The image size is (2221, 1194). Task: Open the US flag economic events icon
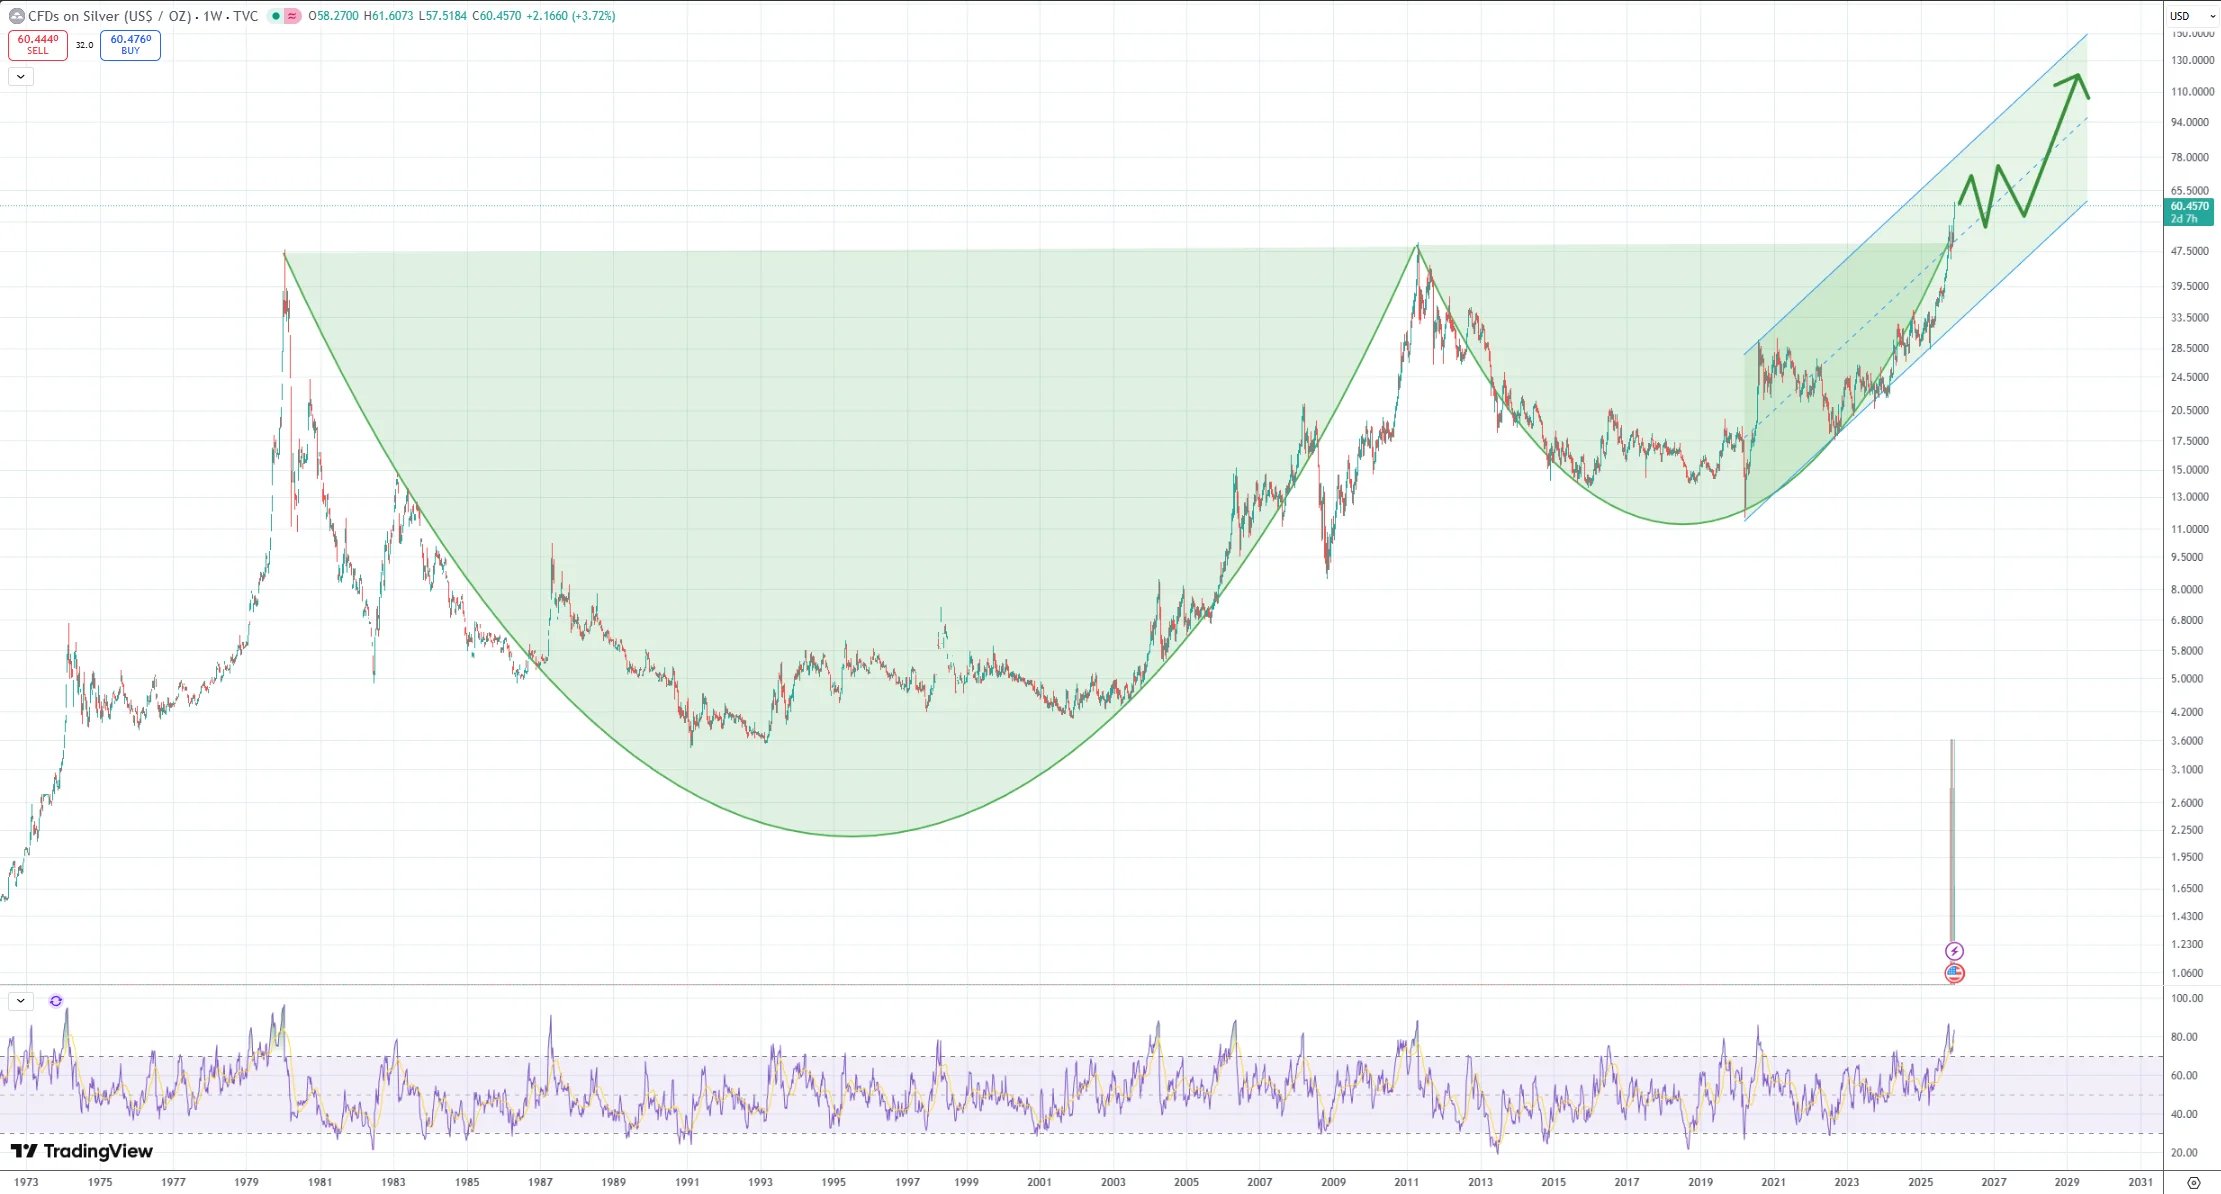1954,973
